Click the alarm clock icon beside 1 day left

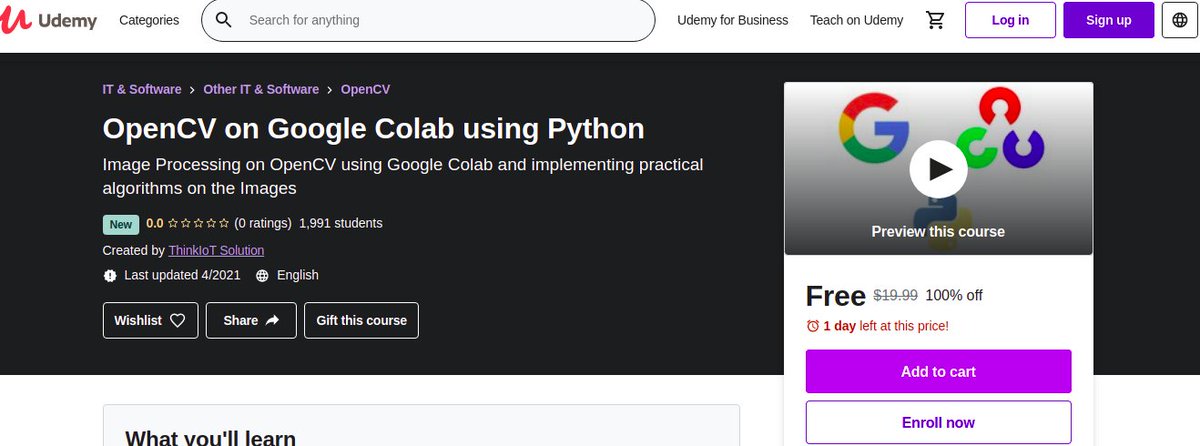tap(813, 326)
